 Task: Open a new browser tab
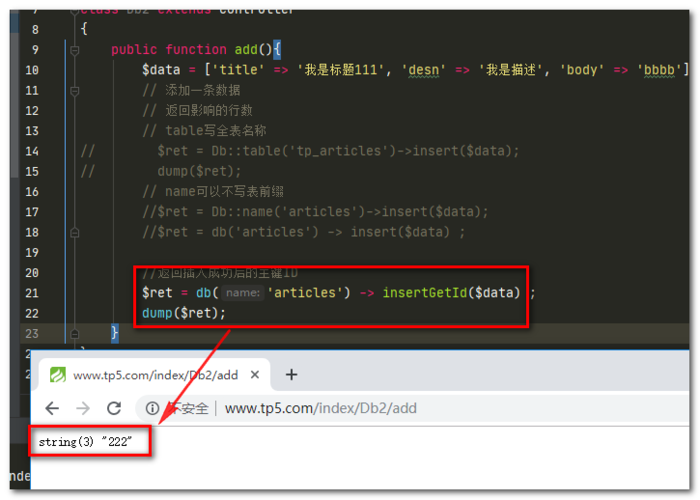click(291, 375)
